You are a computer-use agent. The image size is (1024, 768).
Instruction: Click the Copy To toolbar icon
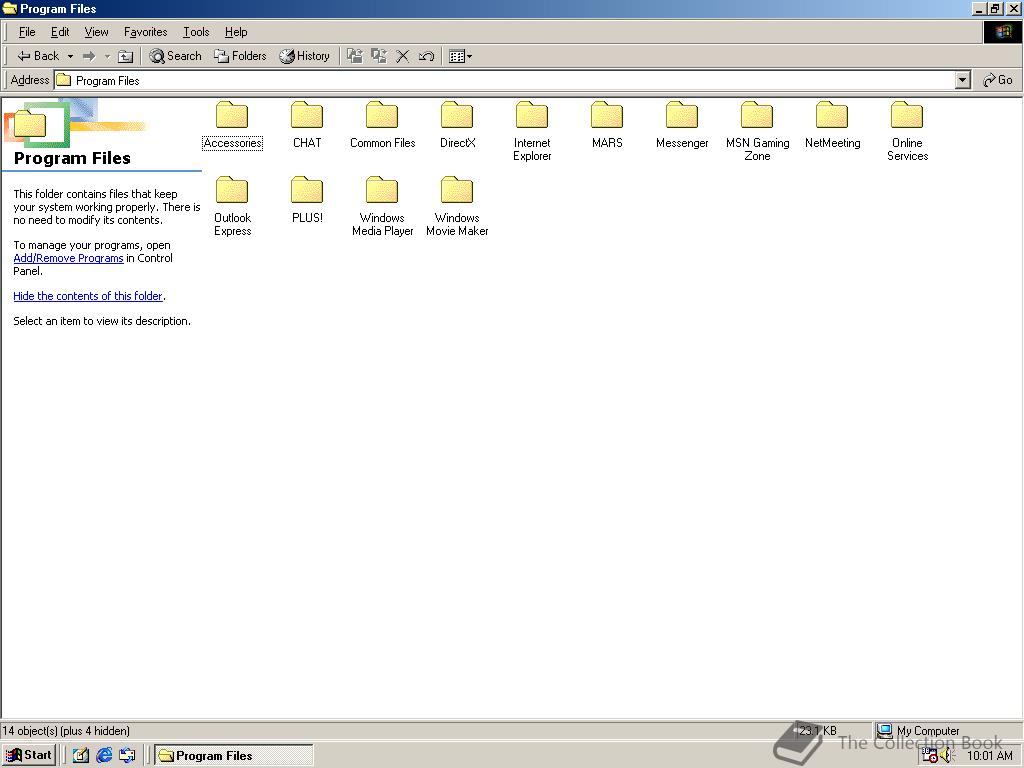point(379,56)
